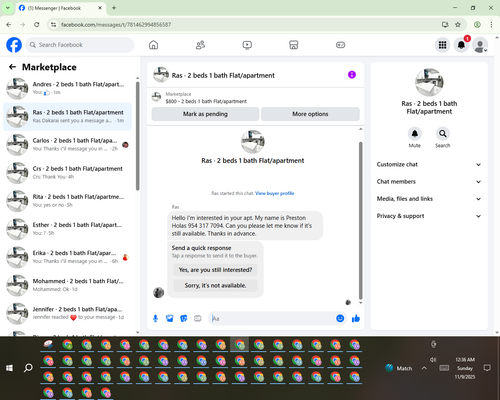This screenshot has width=500, height=400.
Task: Open a new browser tab with plus
Action: pos(114,8)
